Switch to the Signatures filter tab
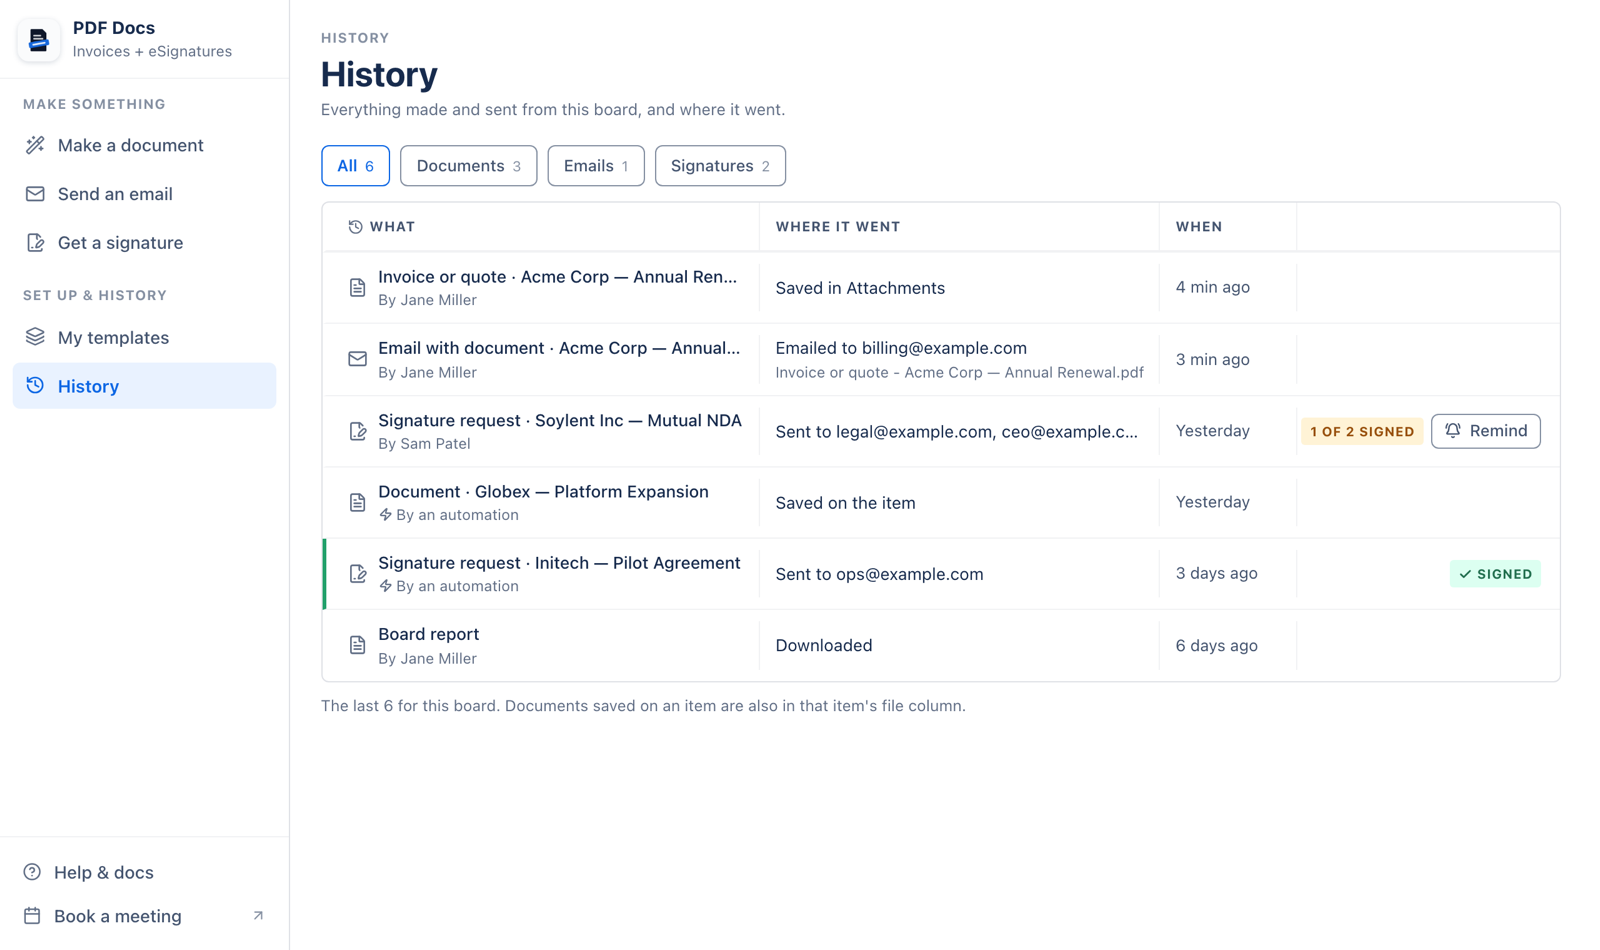The image size is (1600, 950). [720, 166]
